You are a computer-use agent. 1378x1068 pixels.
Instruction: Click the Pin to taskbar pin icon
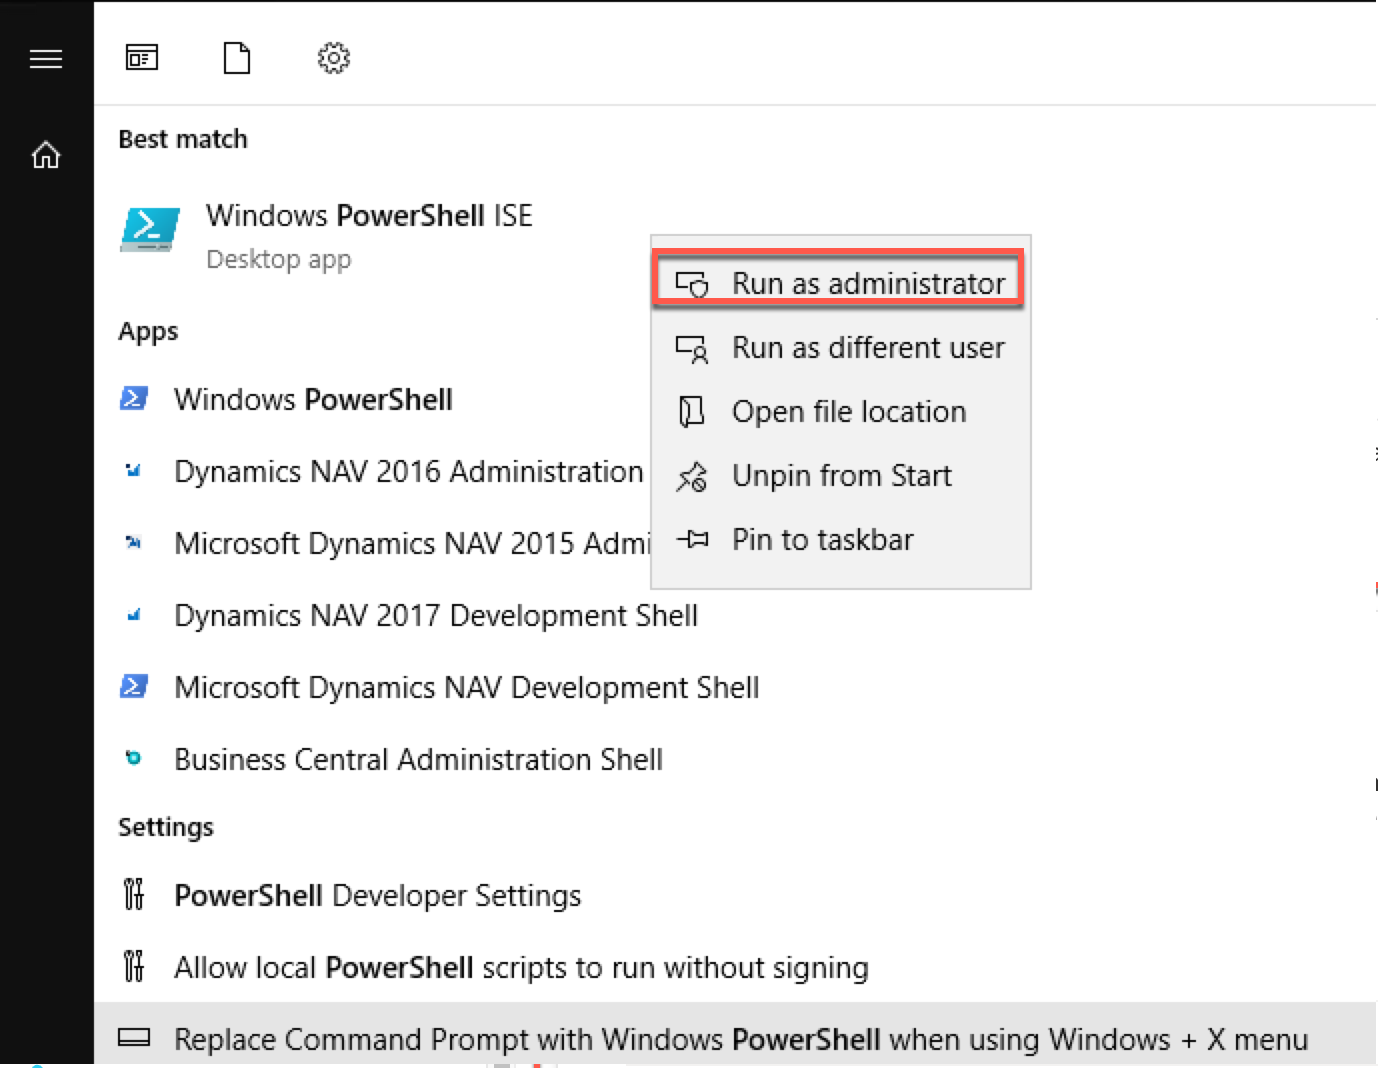tap(692, 540)
